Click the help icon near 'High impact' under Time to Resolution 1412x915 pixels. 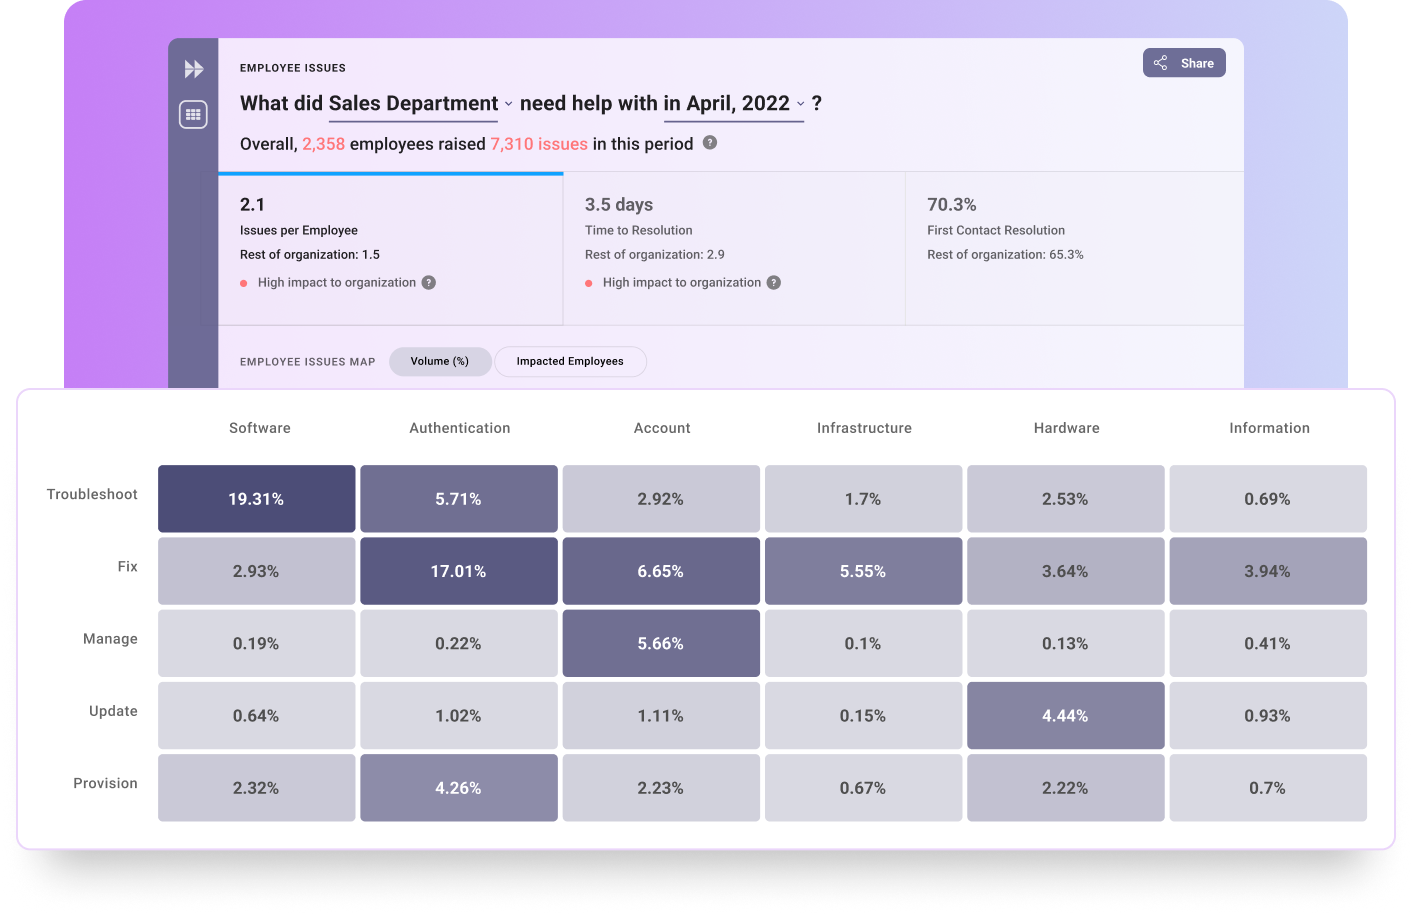[773, 282]
